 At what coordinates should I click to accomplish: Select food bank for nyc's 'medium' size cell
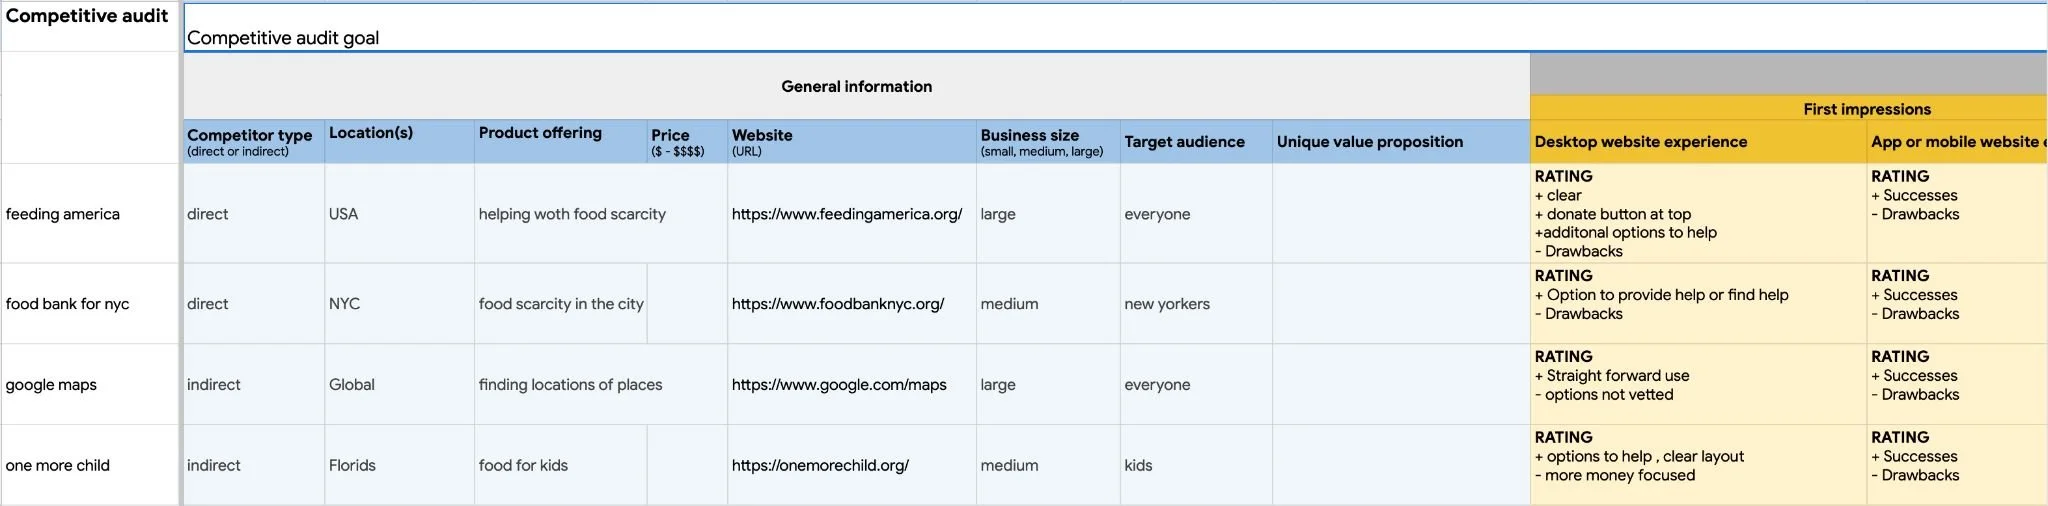pyautogui.click(x=1048, y=304)
